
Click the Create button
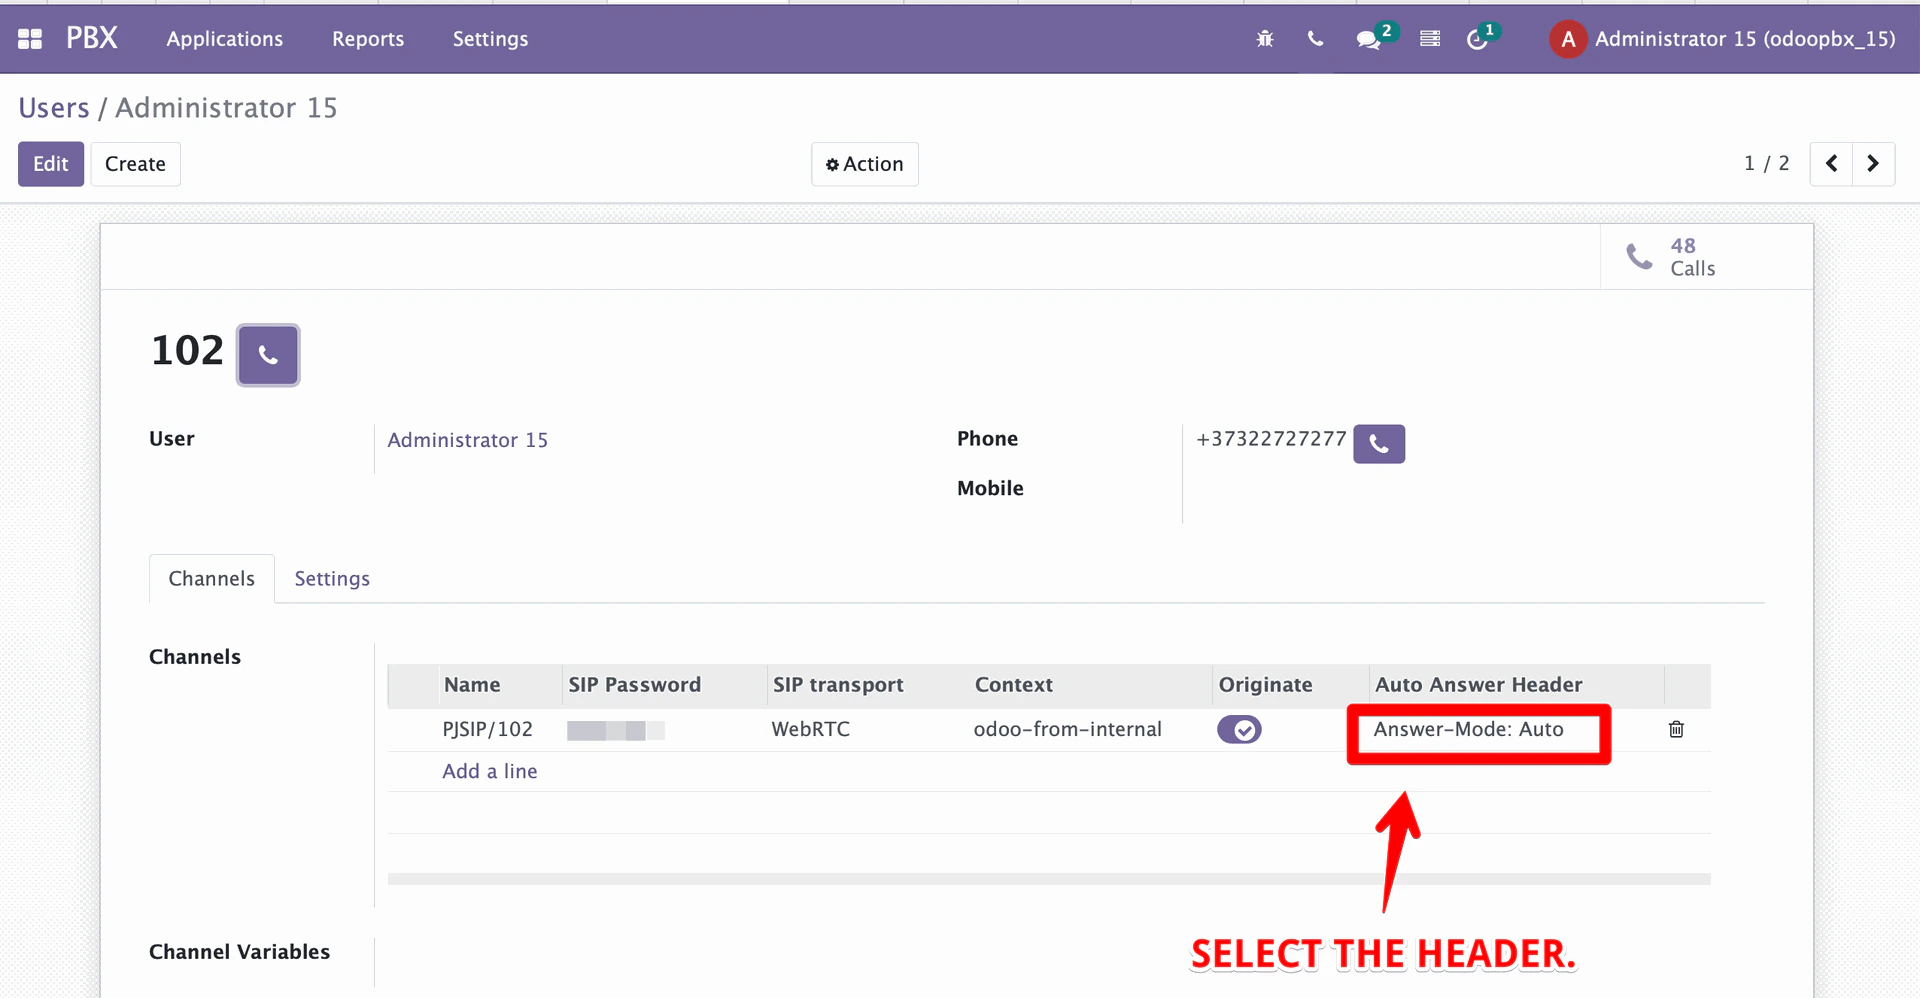click(x=135, y=164)
